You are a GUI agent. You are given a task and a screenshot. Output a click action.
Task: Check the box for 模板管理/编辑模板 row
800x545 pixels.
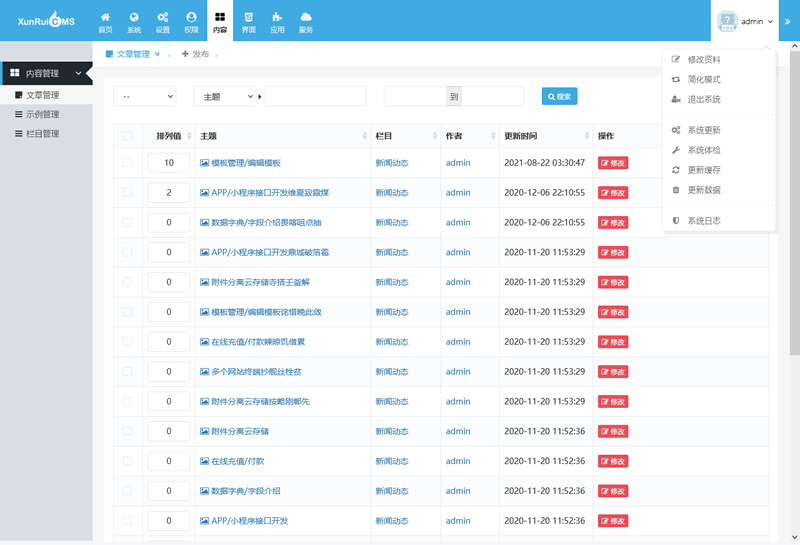point(127,162)
